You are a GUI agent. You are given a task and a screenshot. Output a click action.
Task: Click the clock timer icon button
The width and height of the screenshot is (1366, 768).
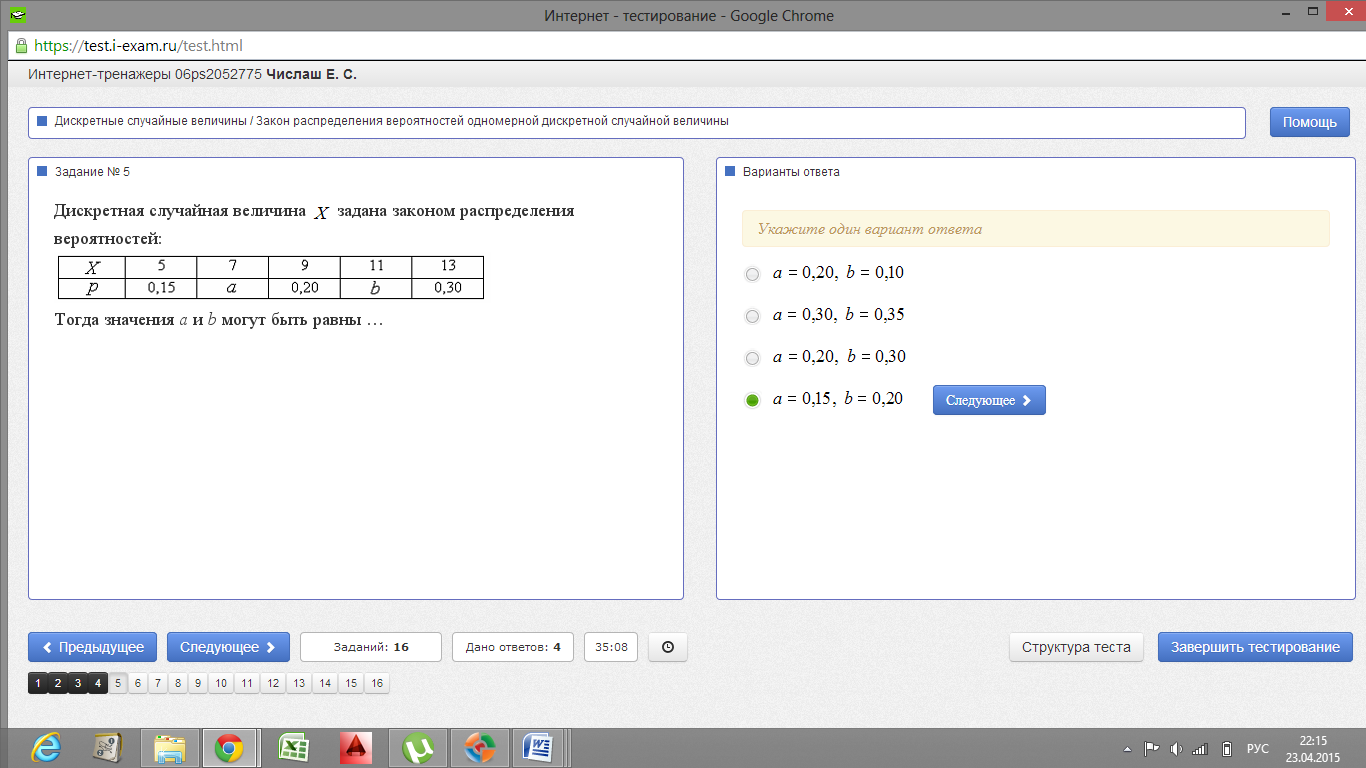pyautogui.click(x=668, y=647)
